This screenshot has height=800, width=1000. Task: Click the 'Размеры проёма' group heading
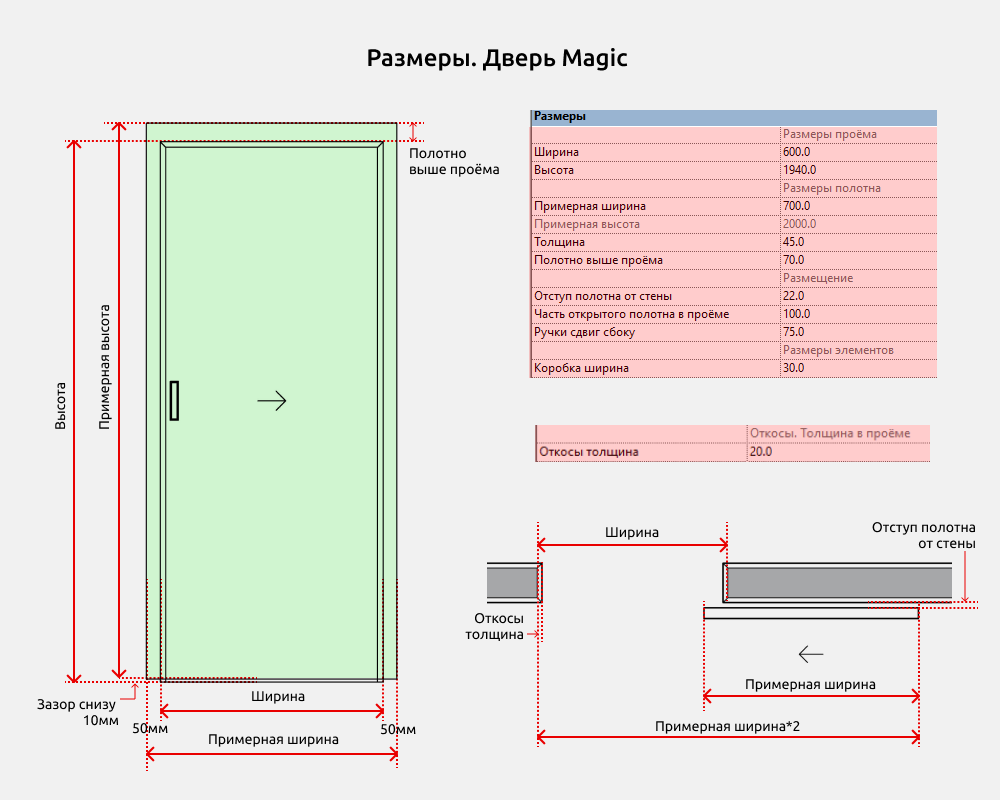point(830,134)
